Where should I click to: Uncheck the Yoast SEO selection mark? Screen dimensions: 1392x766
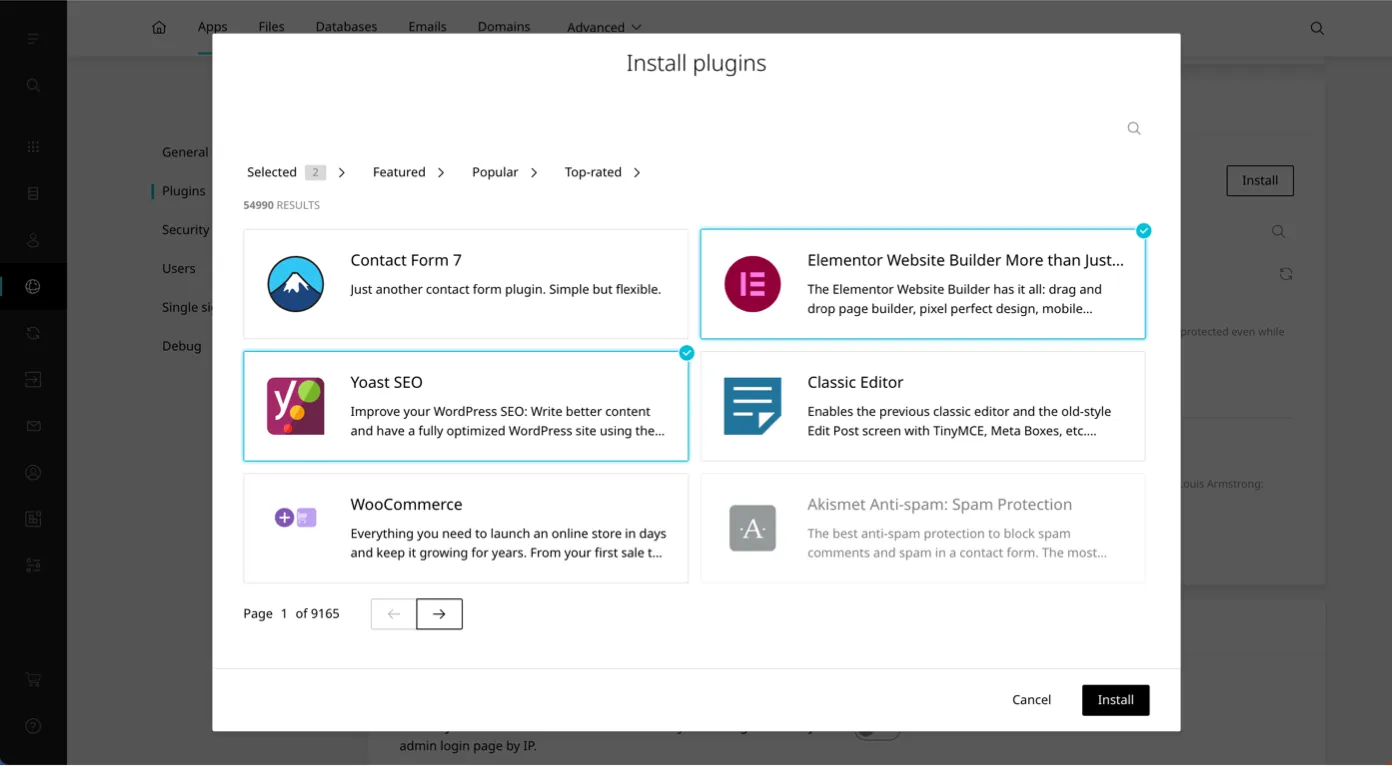(687, 353)
